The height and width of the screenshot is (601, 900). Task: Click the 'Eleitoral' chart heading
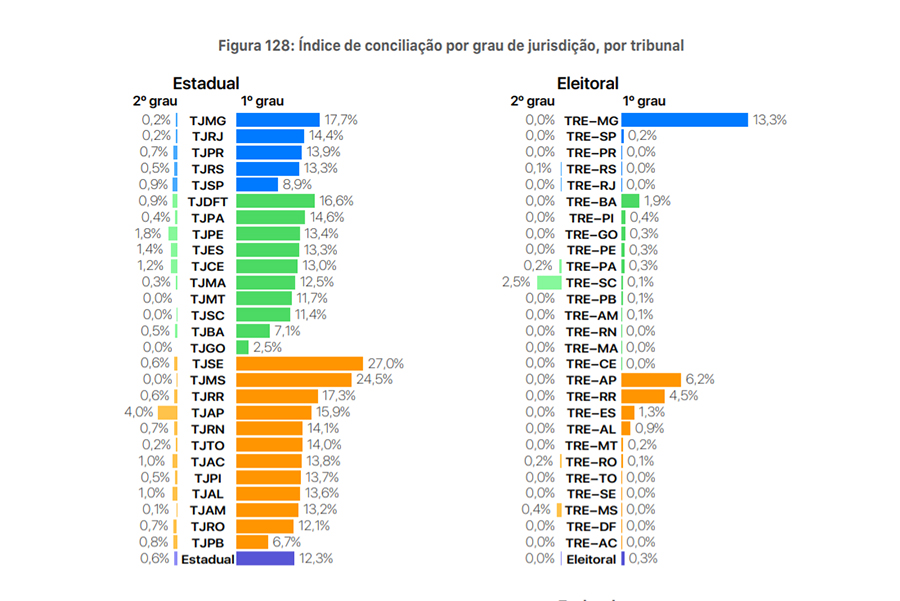point(588,84)
